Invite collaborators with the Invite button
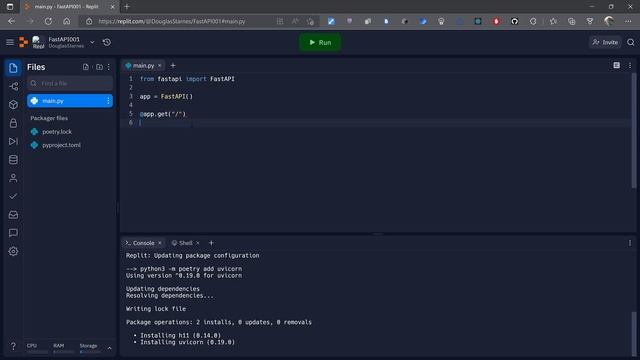The height and width of the screenshot is (360, 640). click(605, 42)
